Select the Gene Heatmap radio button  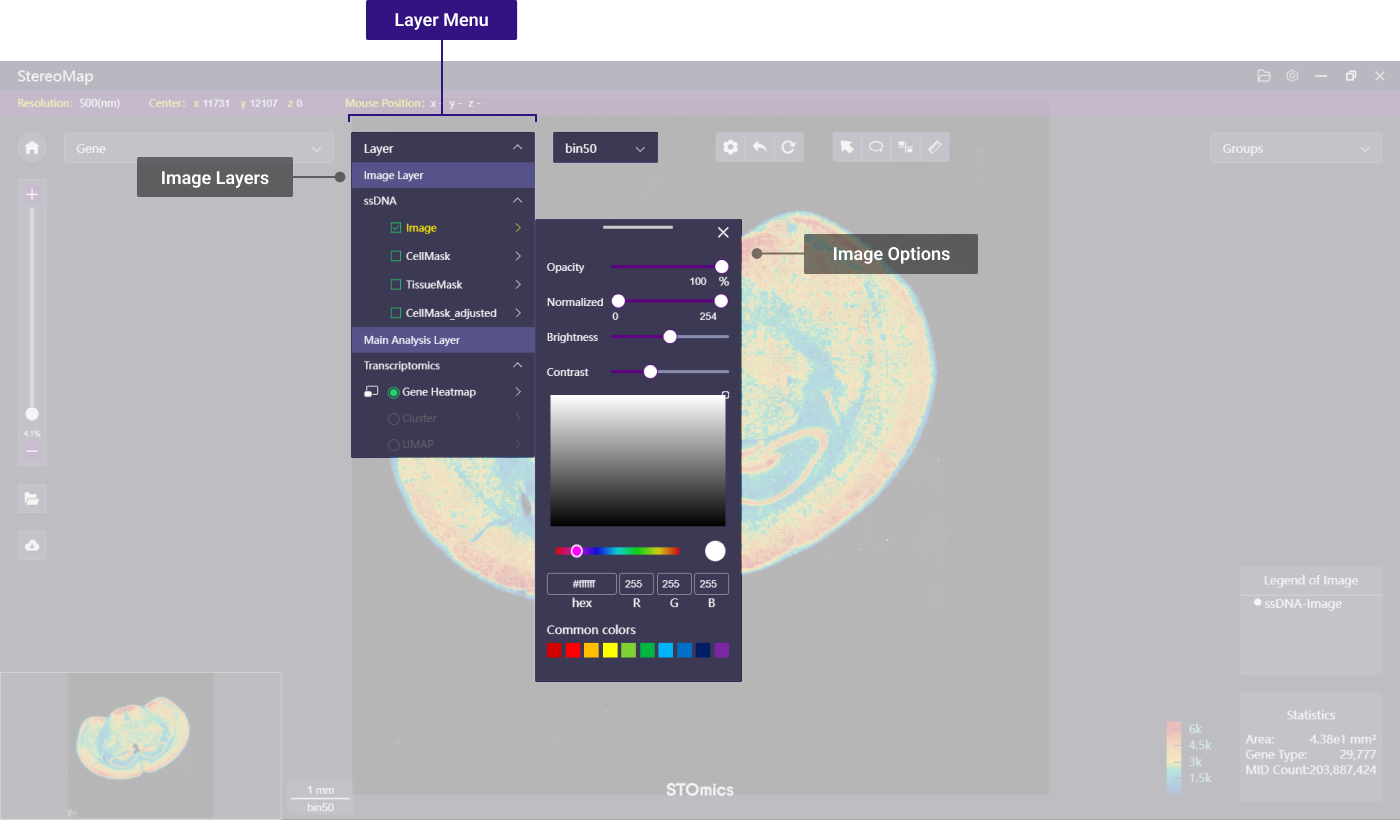(393, 392)
